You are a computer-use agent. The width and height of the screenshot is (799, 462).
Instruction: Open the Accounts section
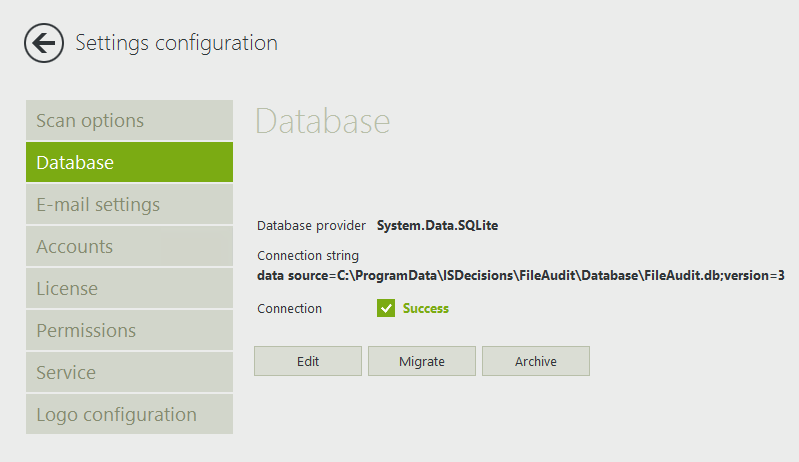pos(129,246)
